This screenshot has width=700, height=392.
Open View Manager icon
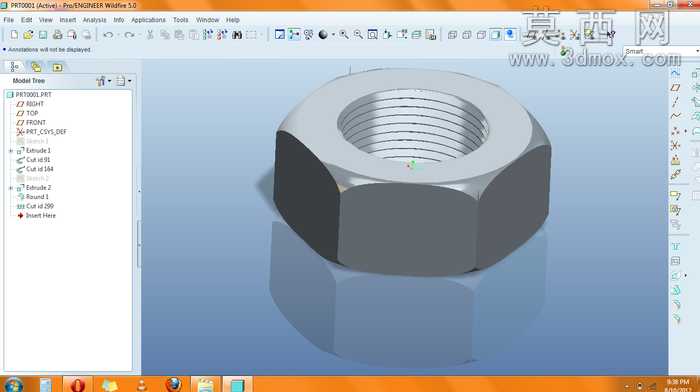[430, 34]
